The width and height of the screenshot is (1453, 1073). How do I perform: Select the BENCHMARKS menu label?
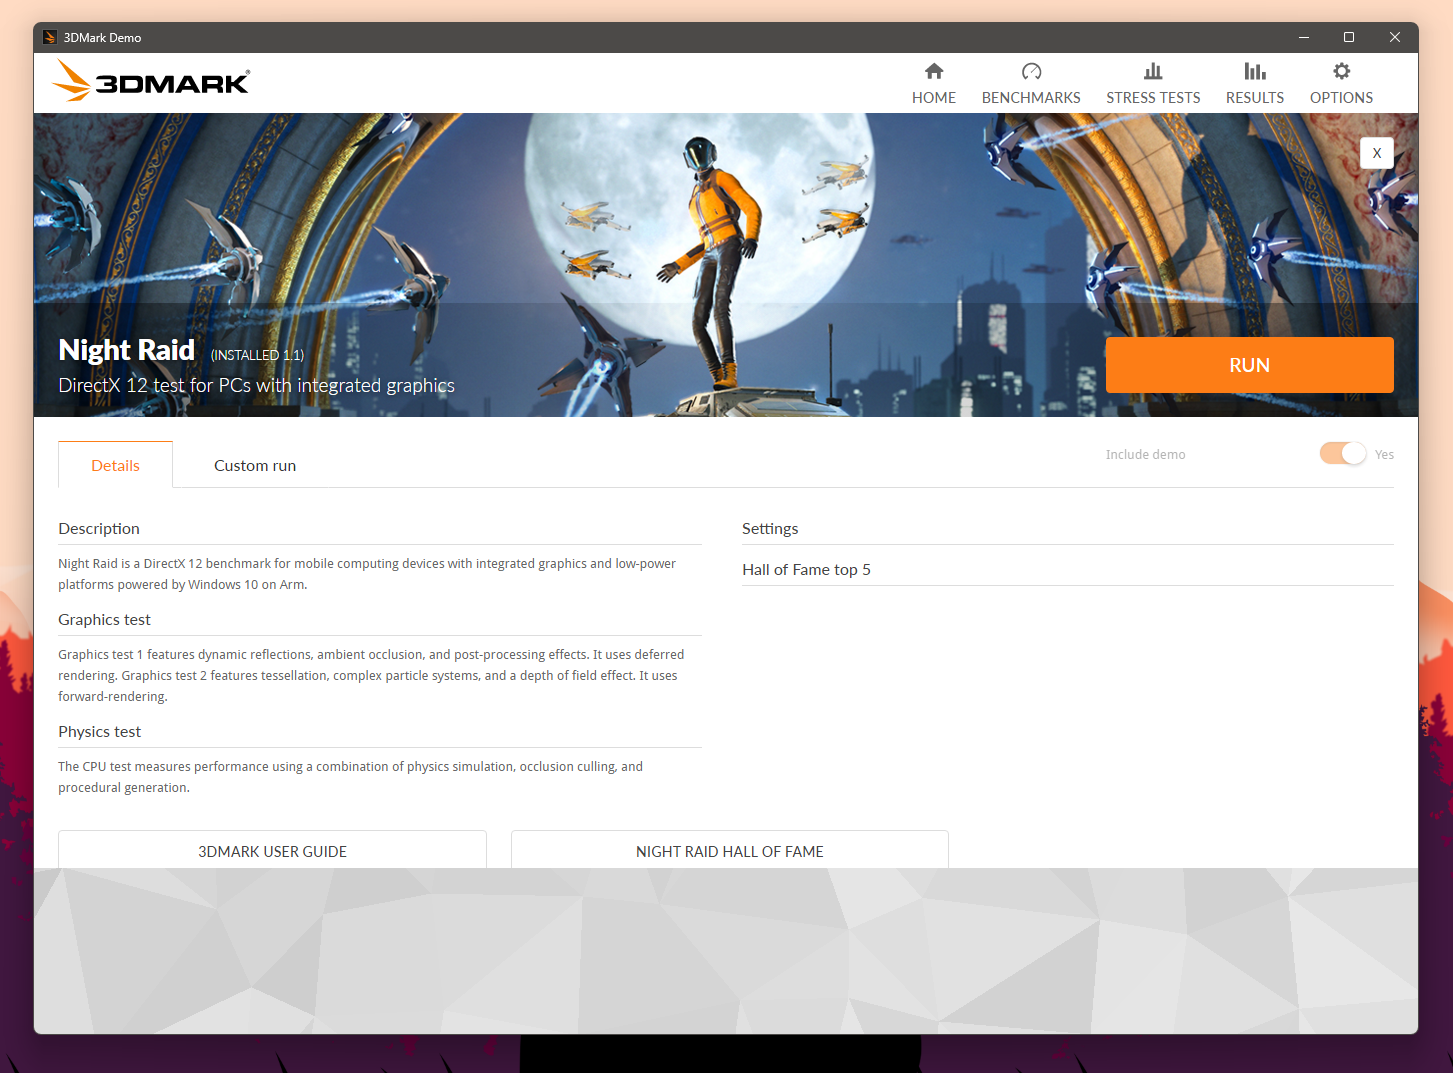(1031, 98)
